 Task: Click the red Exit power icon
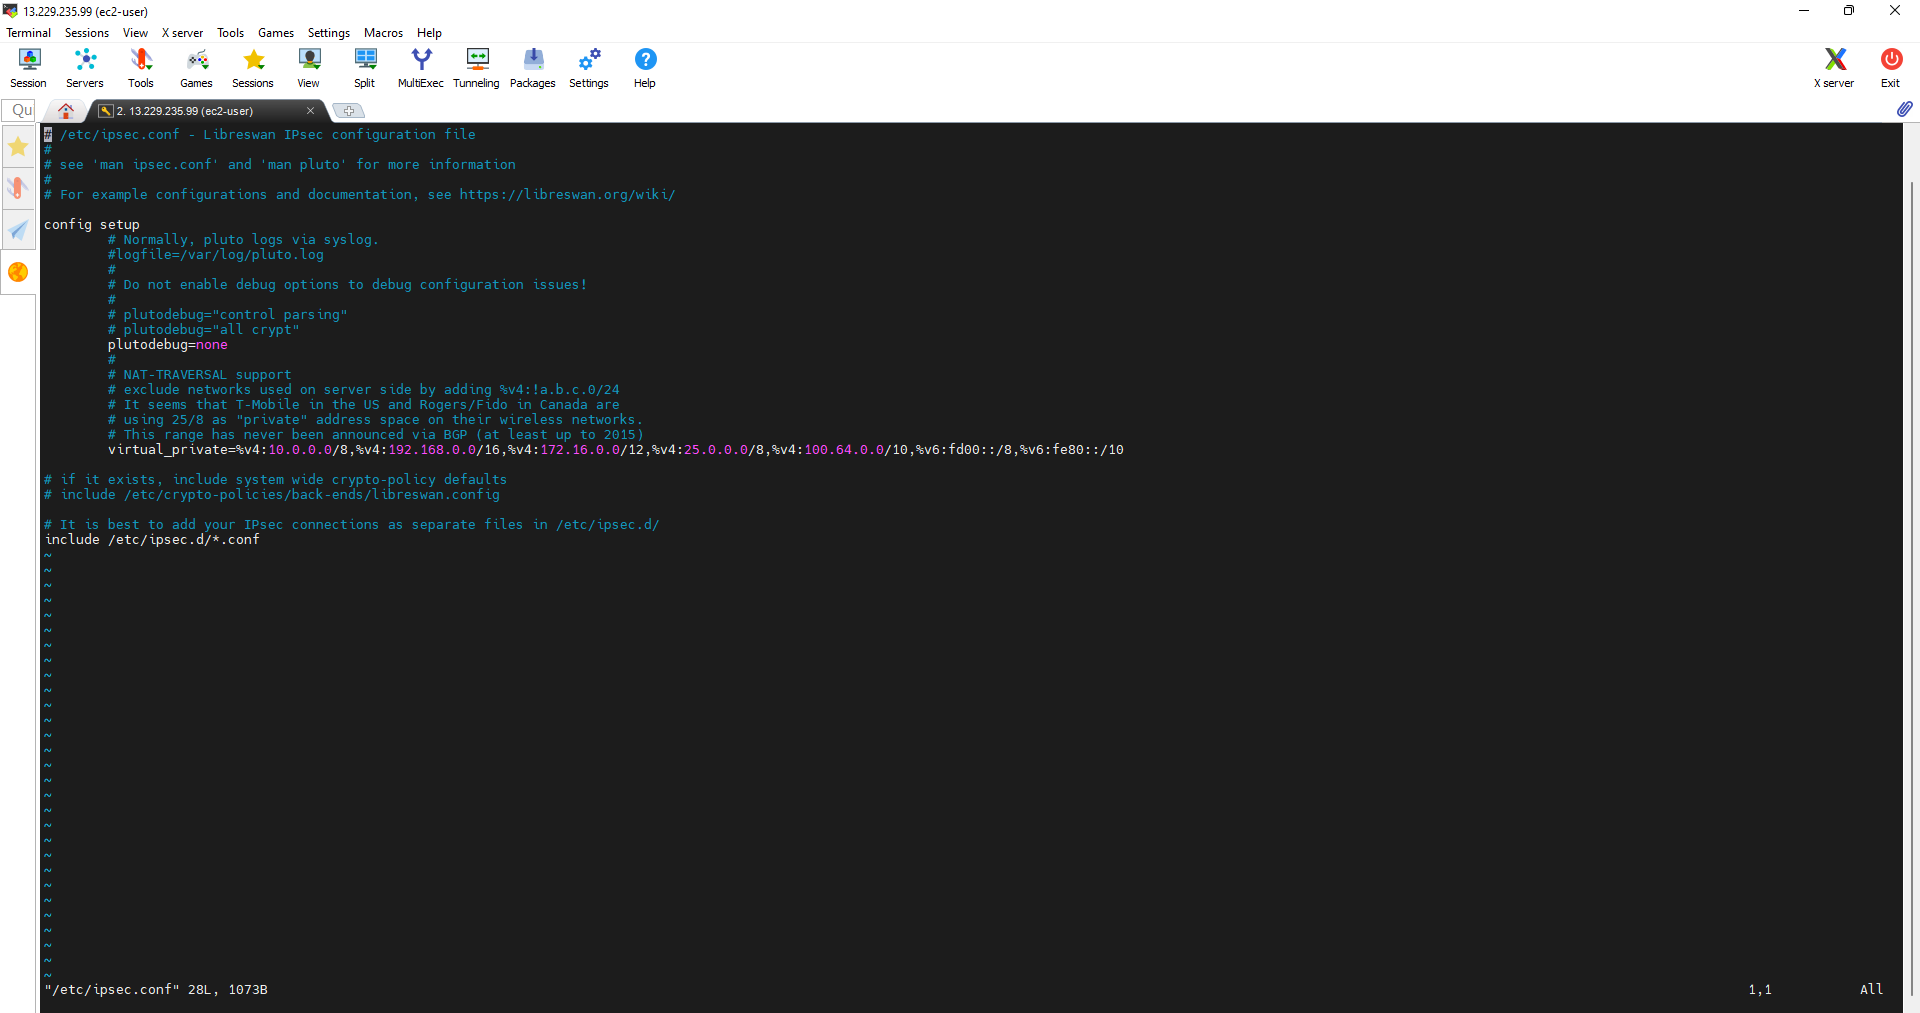tap(1890, 68)
